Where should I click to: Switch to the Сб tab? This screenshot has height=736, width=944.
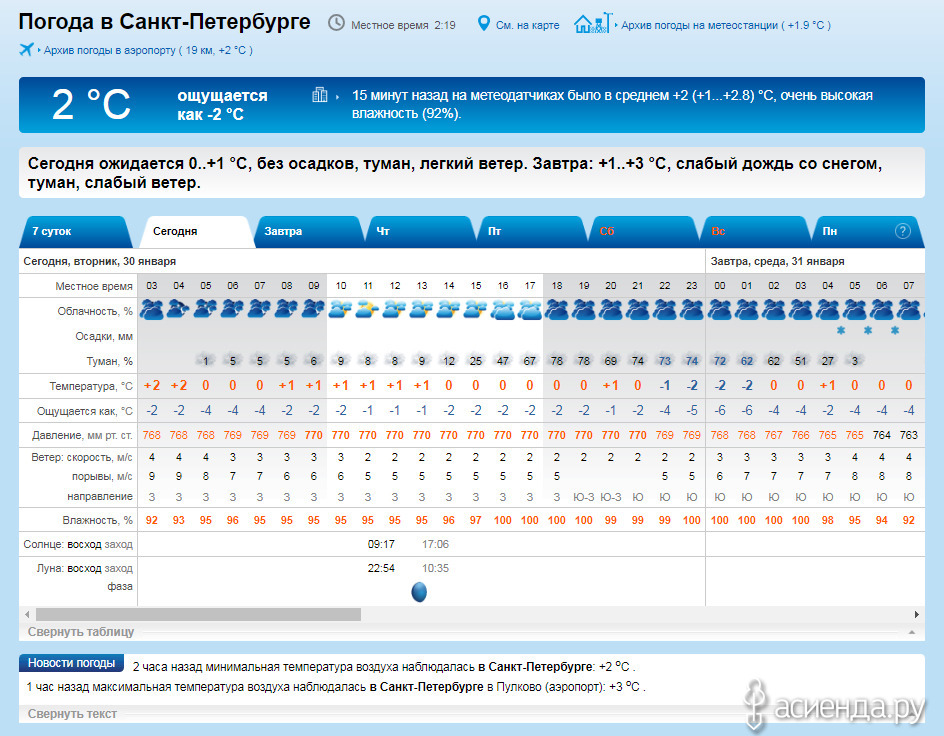click(644, 232)
